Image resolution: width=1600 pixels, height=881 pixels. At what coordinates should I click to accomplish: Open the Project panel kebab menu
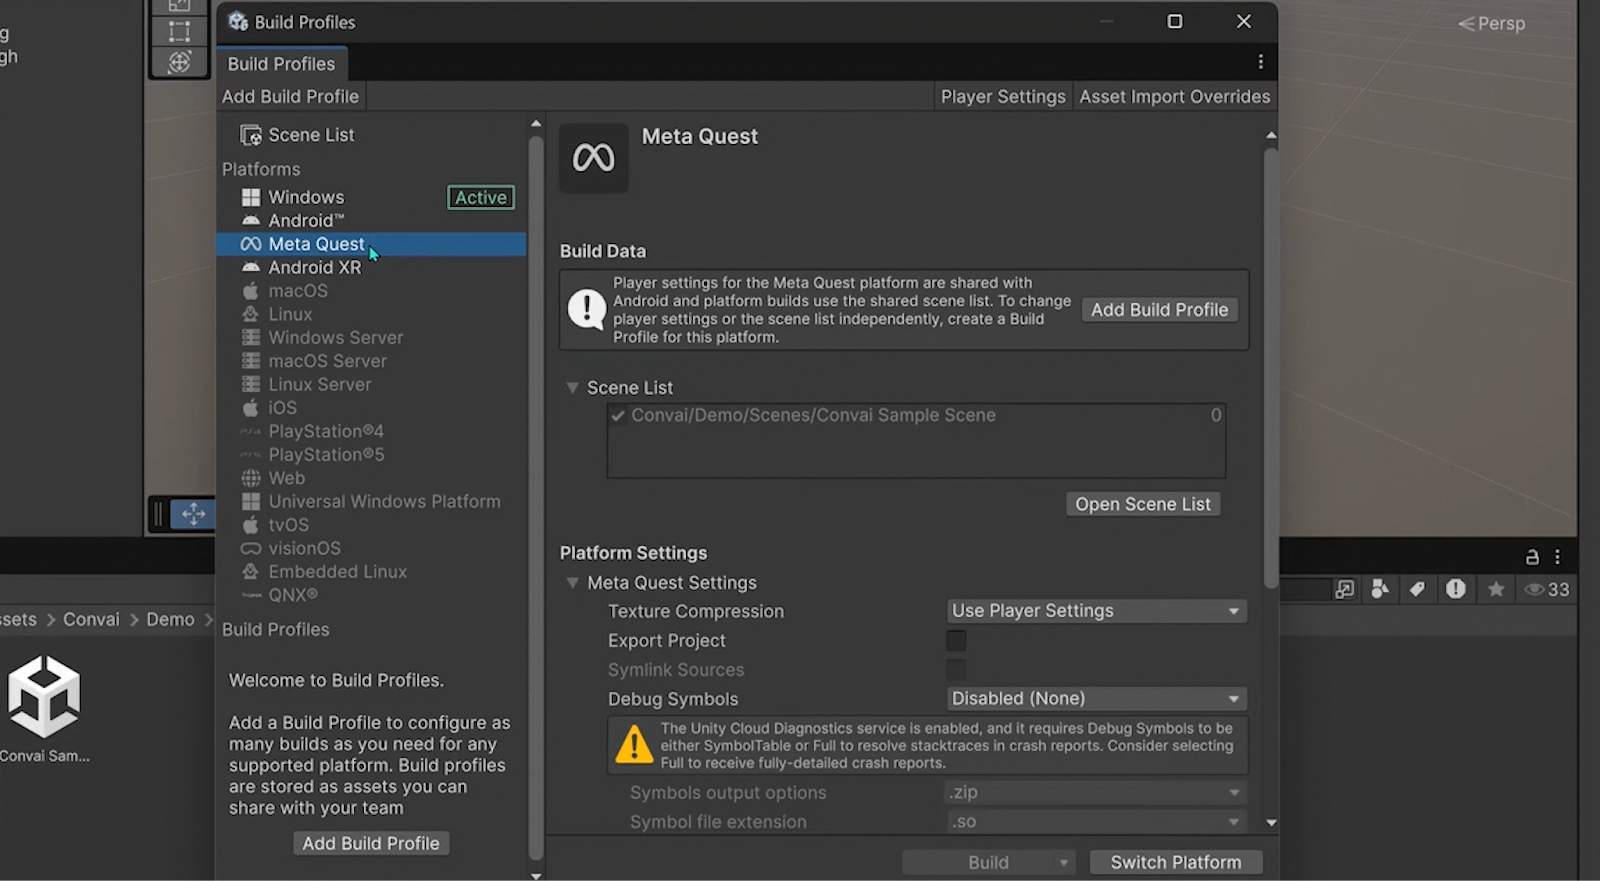point(1557,558)
